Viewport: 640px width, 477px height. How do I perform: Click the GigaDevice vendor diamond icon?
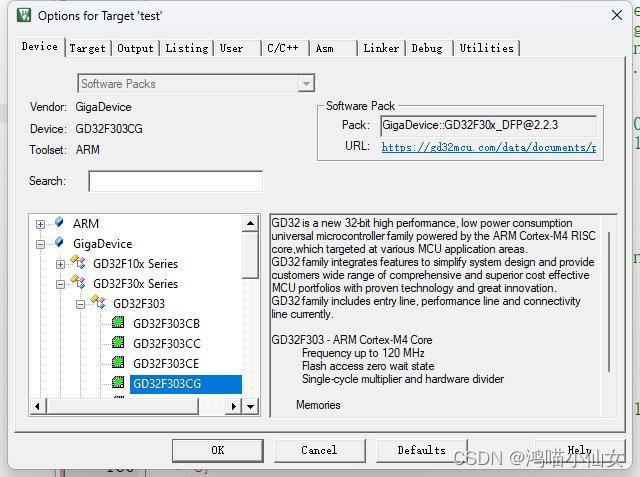[59, 242]
